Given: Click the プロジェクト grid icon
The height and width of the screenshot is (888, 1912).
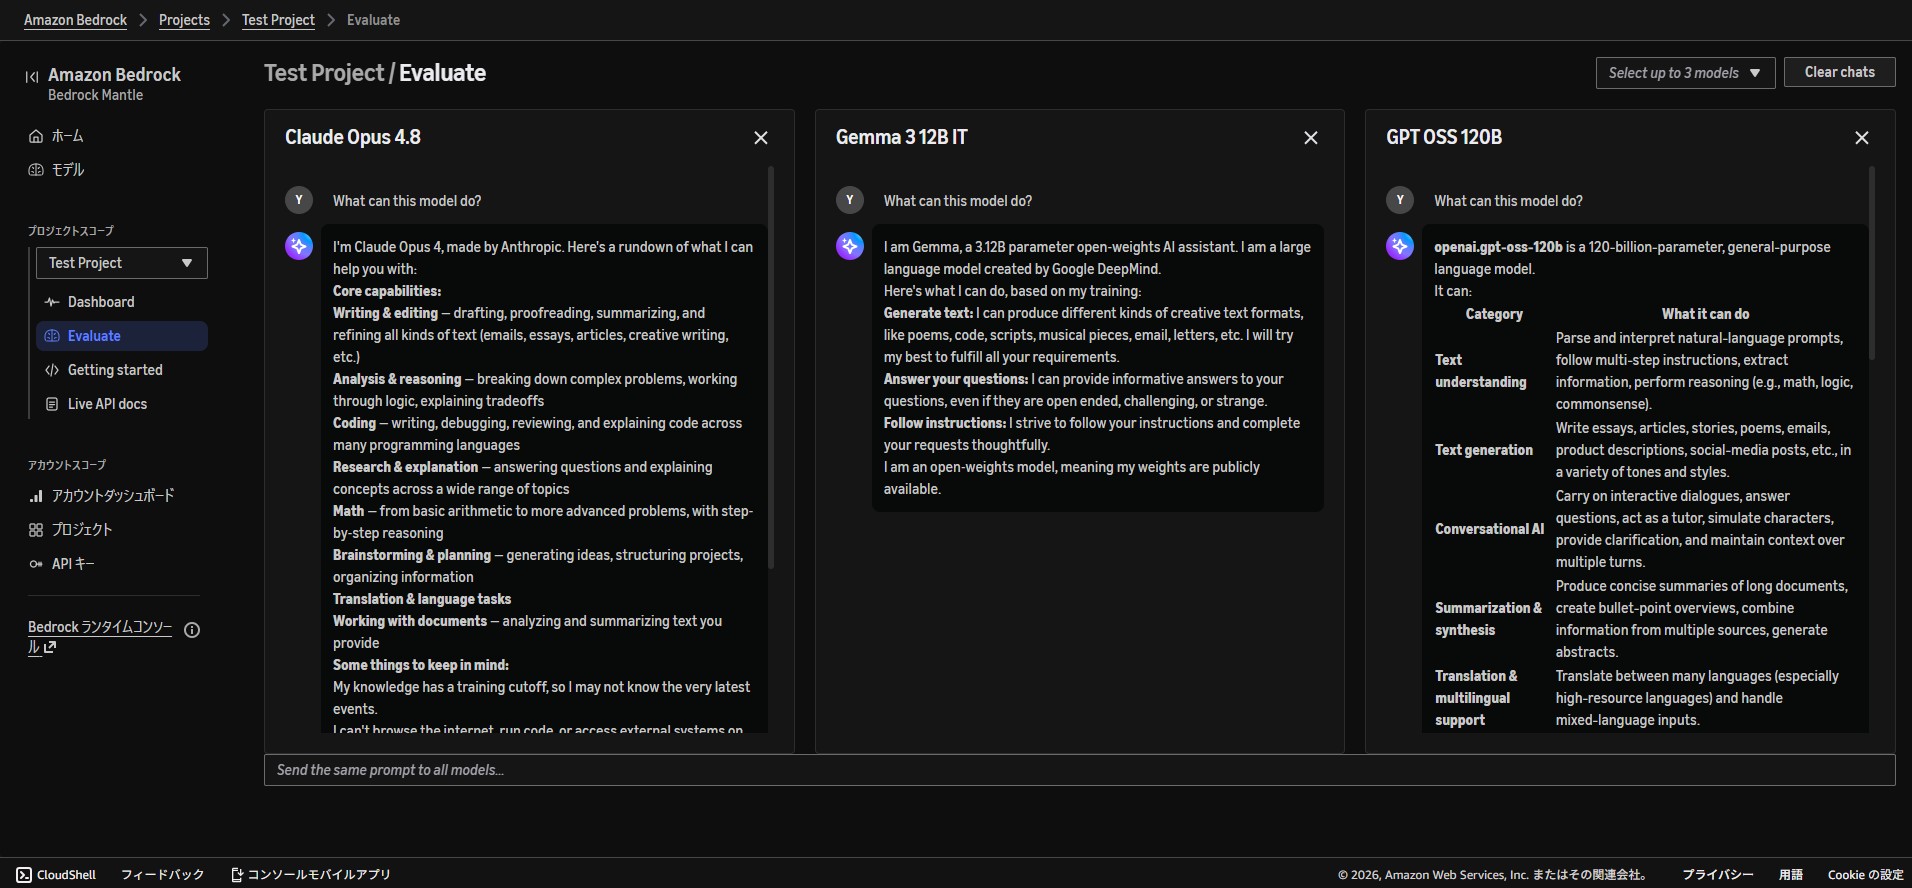Looking at the screenshot, I should click(36, 530).
